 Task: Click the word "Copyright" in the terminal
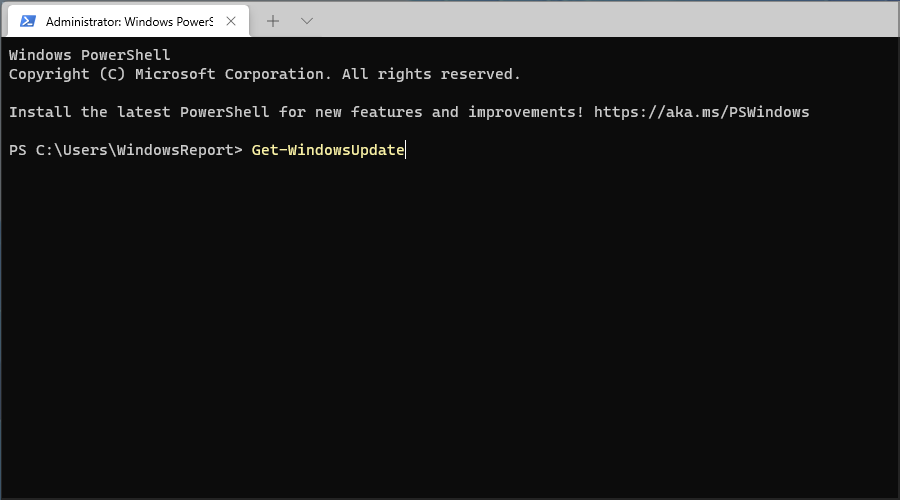(x=49, y=74)
